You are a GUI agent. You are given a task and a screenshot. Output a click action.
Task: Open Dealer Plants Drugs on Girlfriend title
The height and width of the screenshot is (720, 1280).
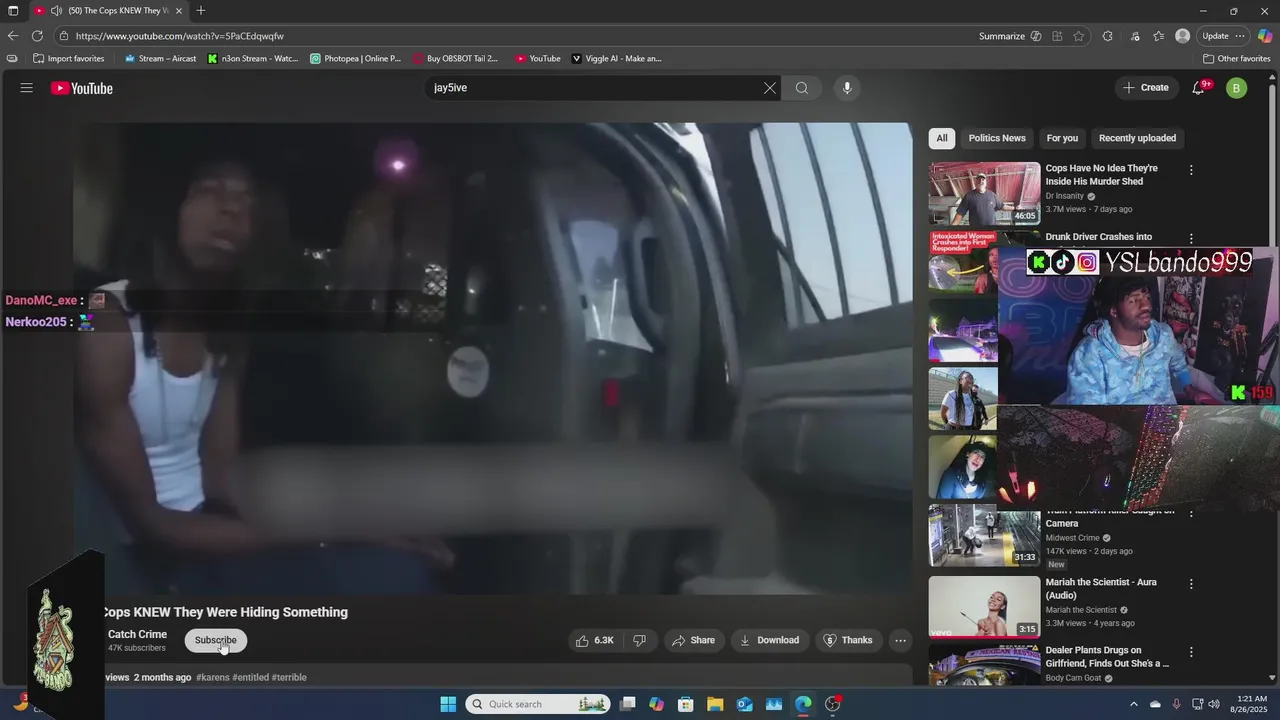(x=1107, y=657)
